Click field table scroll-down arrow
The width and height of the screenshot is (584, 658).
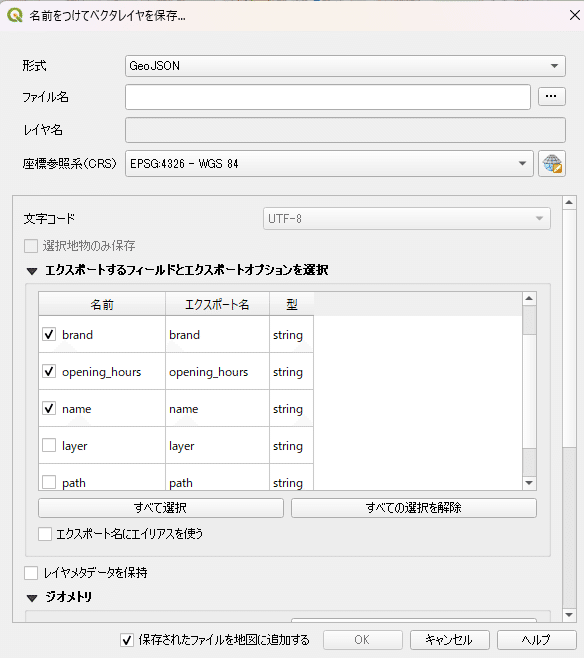coord(529,483)
